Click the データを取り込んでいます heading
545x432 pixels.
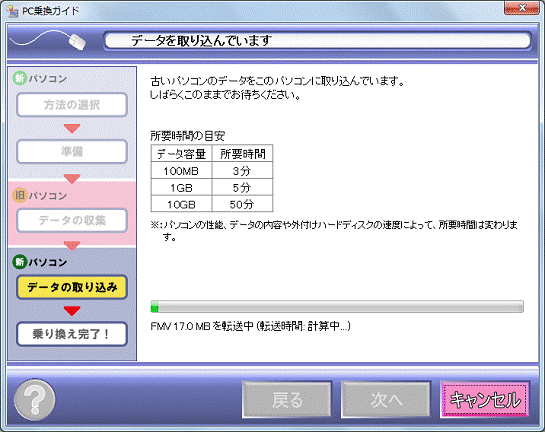tap(202, 41)
